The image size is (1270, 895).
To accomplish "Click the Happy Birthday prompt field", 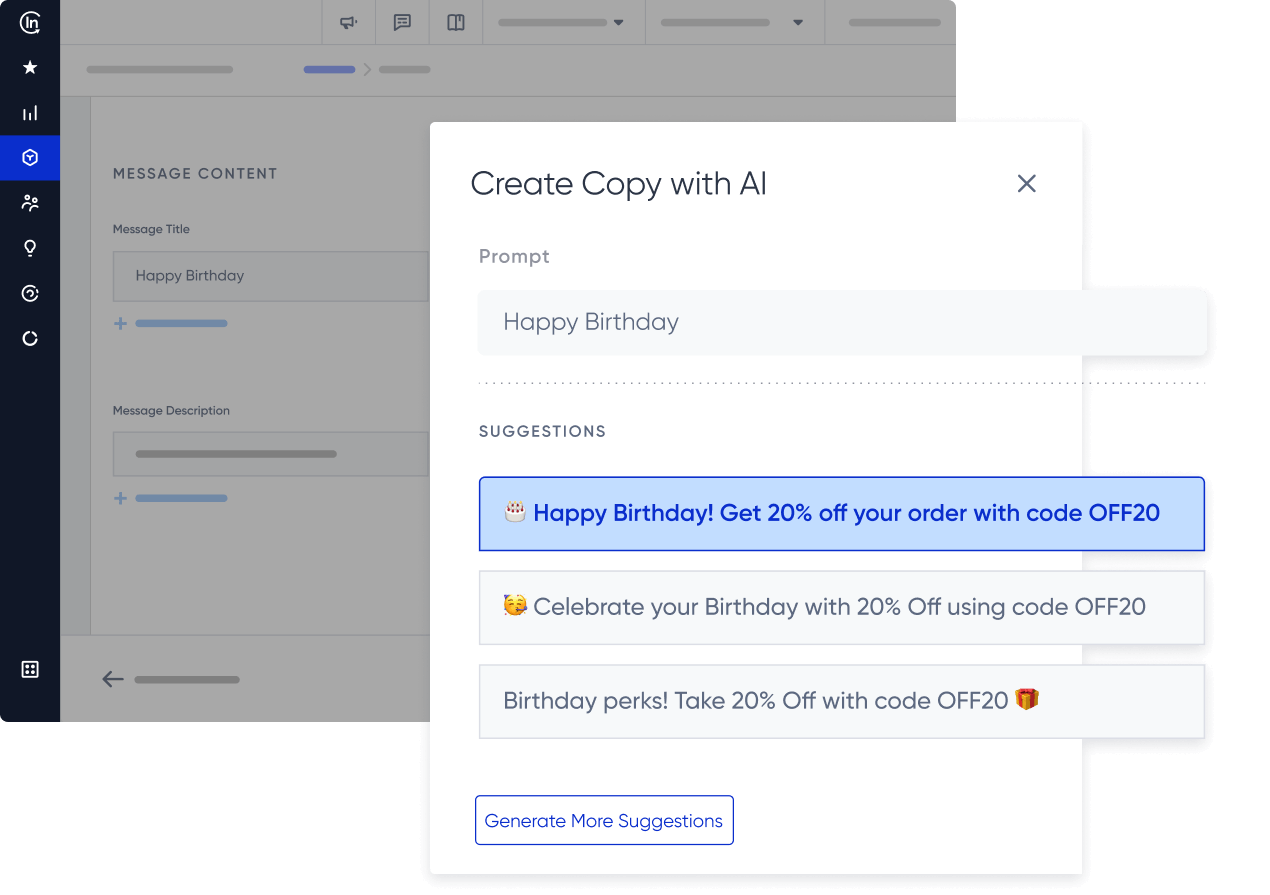I will 841,322.
